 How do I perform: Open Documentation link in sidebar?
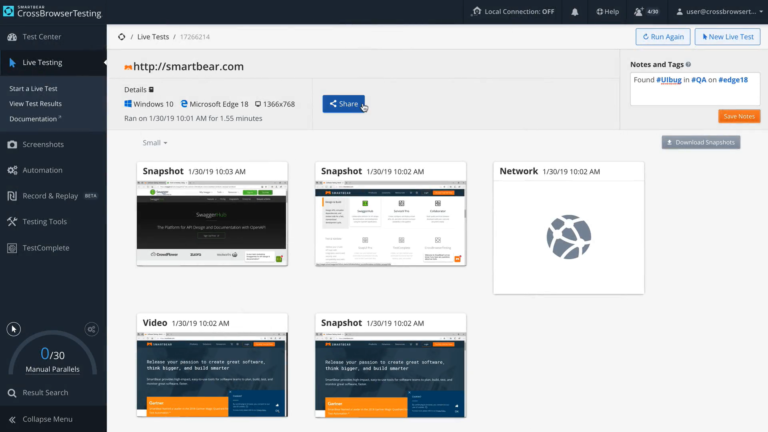[34, 119]
